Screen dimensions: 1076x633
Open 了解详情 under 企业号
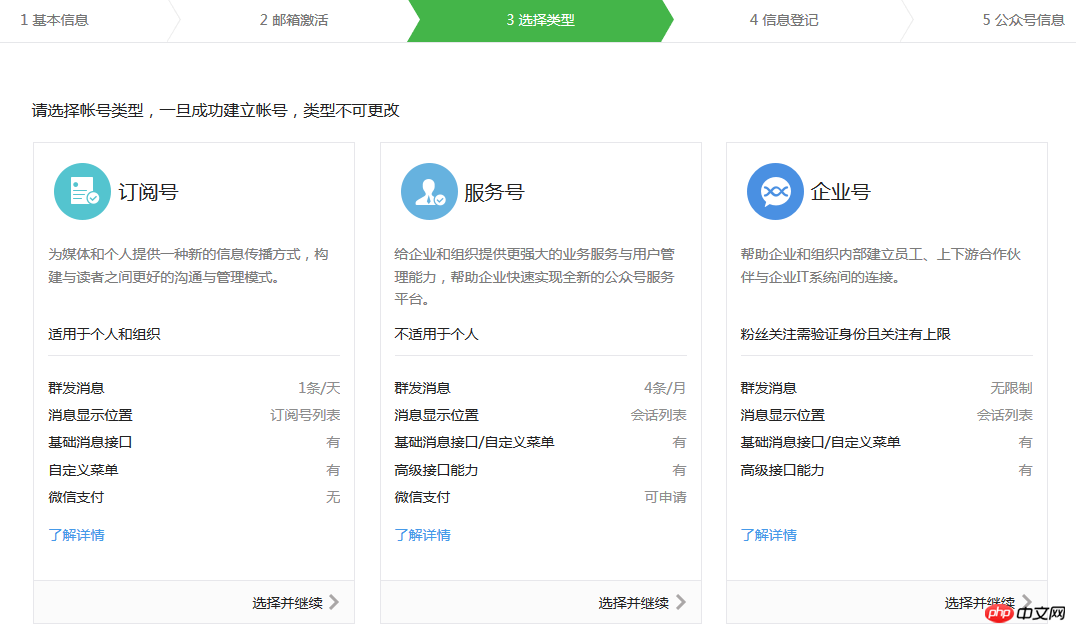(x=770, y=535)
